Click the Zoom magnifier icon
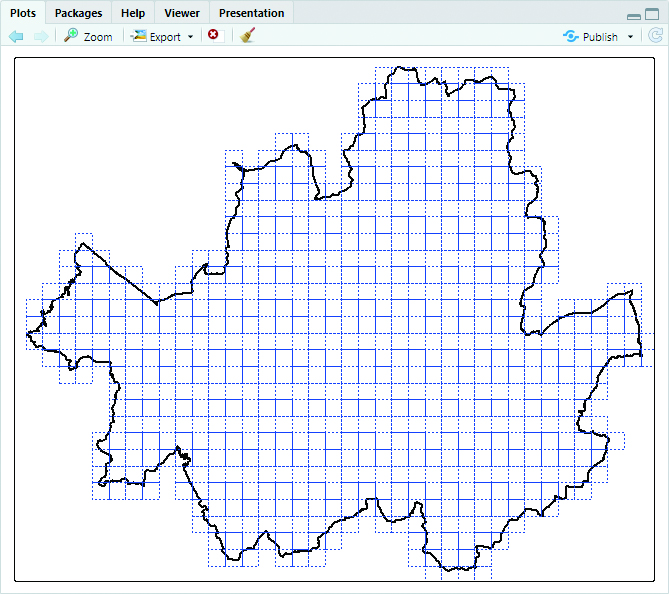The width and height of the screenshot is (669, 594). pyautogui.click(x=71, y=36)
